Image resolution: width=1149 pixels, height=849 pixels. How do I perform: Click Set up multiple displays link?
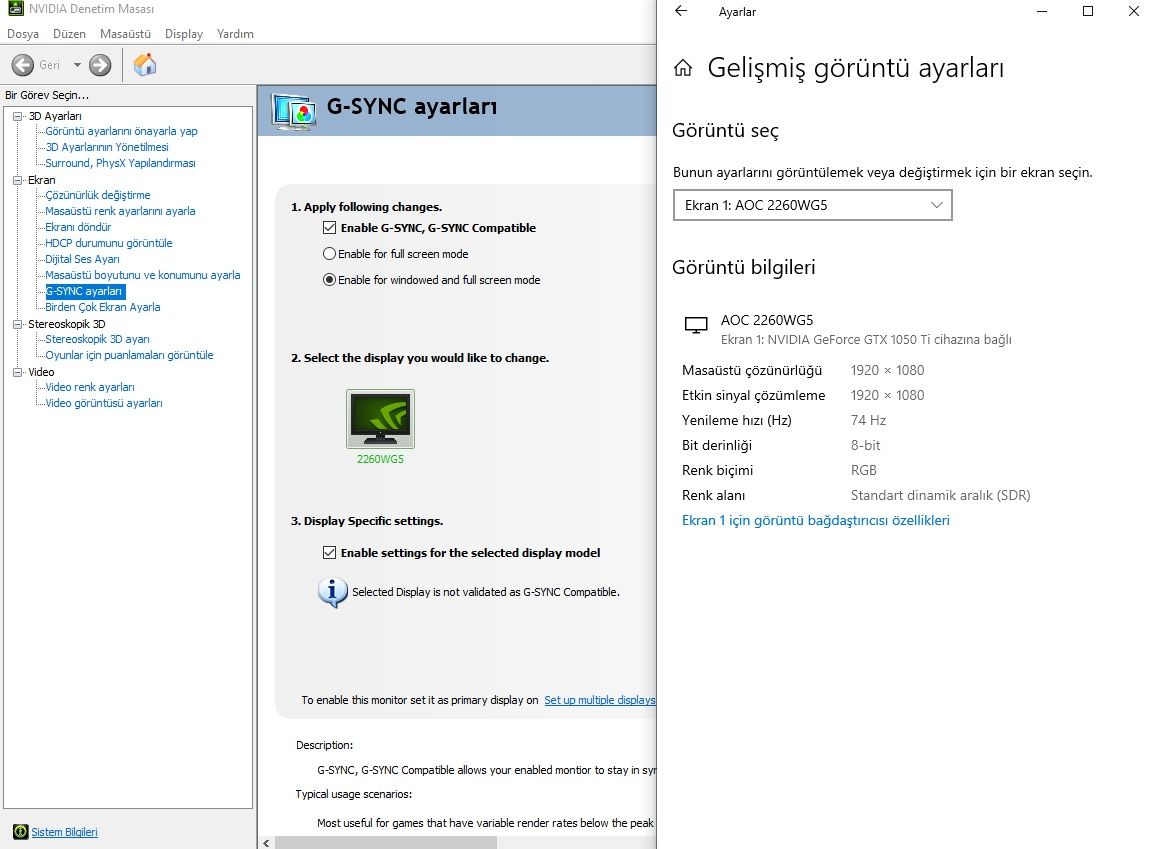click(x=600, y=700)
